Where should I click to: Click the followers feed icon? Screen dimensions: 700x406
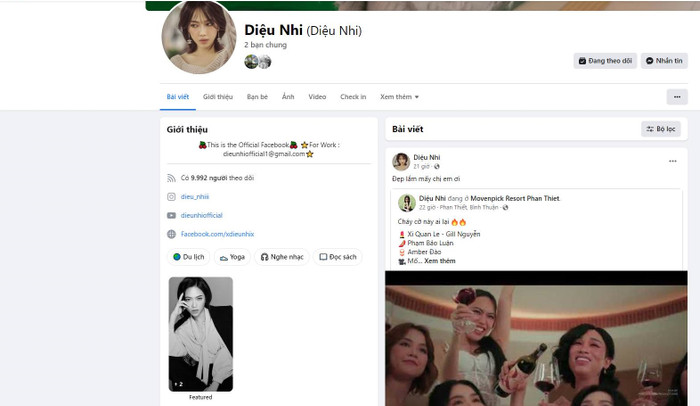click(171, 178)
